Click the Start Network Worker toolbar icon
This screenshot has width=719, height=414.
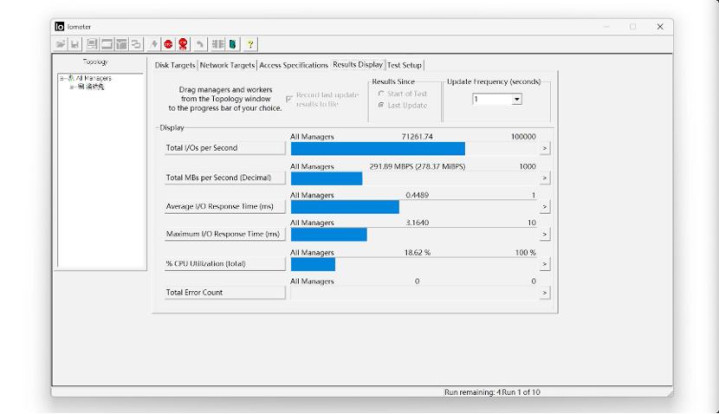click(x=121, y=44)
